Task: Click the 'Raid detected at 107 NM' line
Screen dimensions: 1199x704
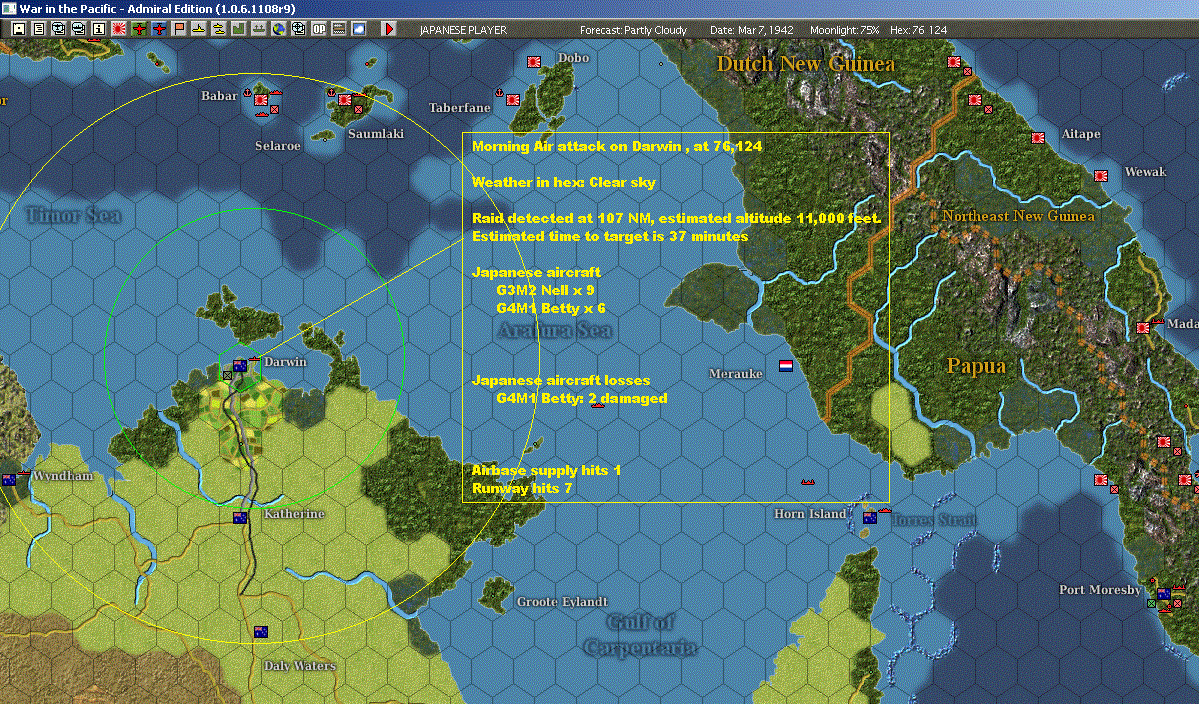Action: click(x=677, y=218)
